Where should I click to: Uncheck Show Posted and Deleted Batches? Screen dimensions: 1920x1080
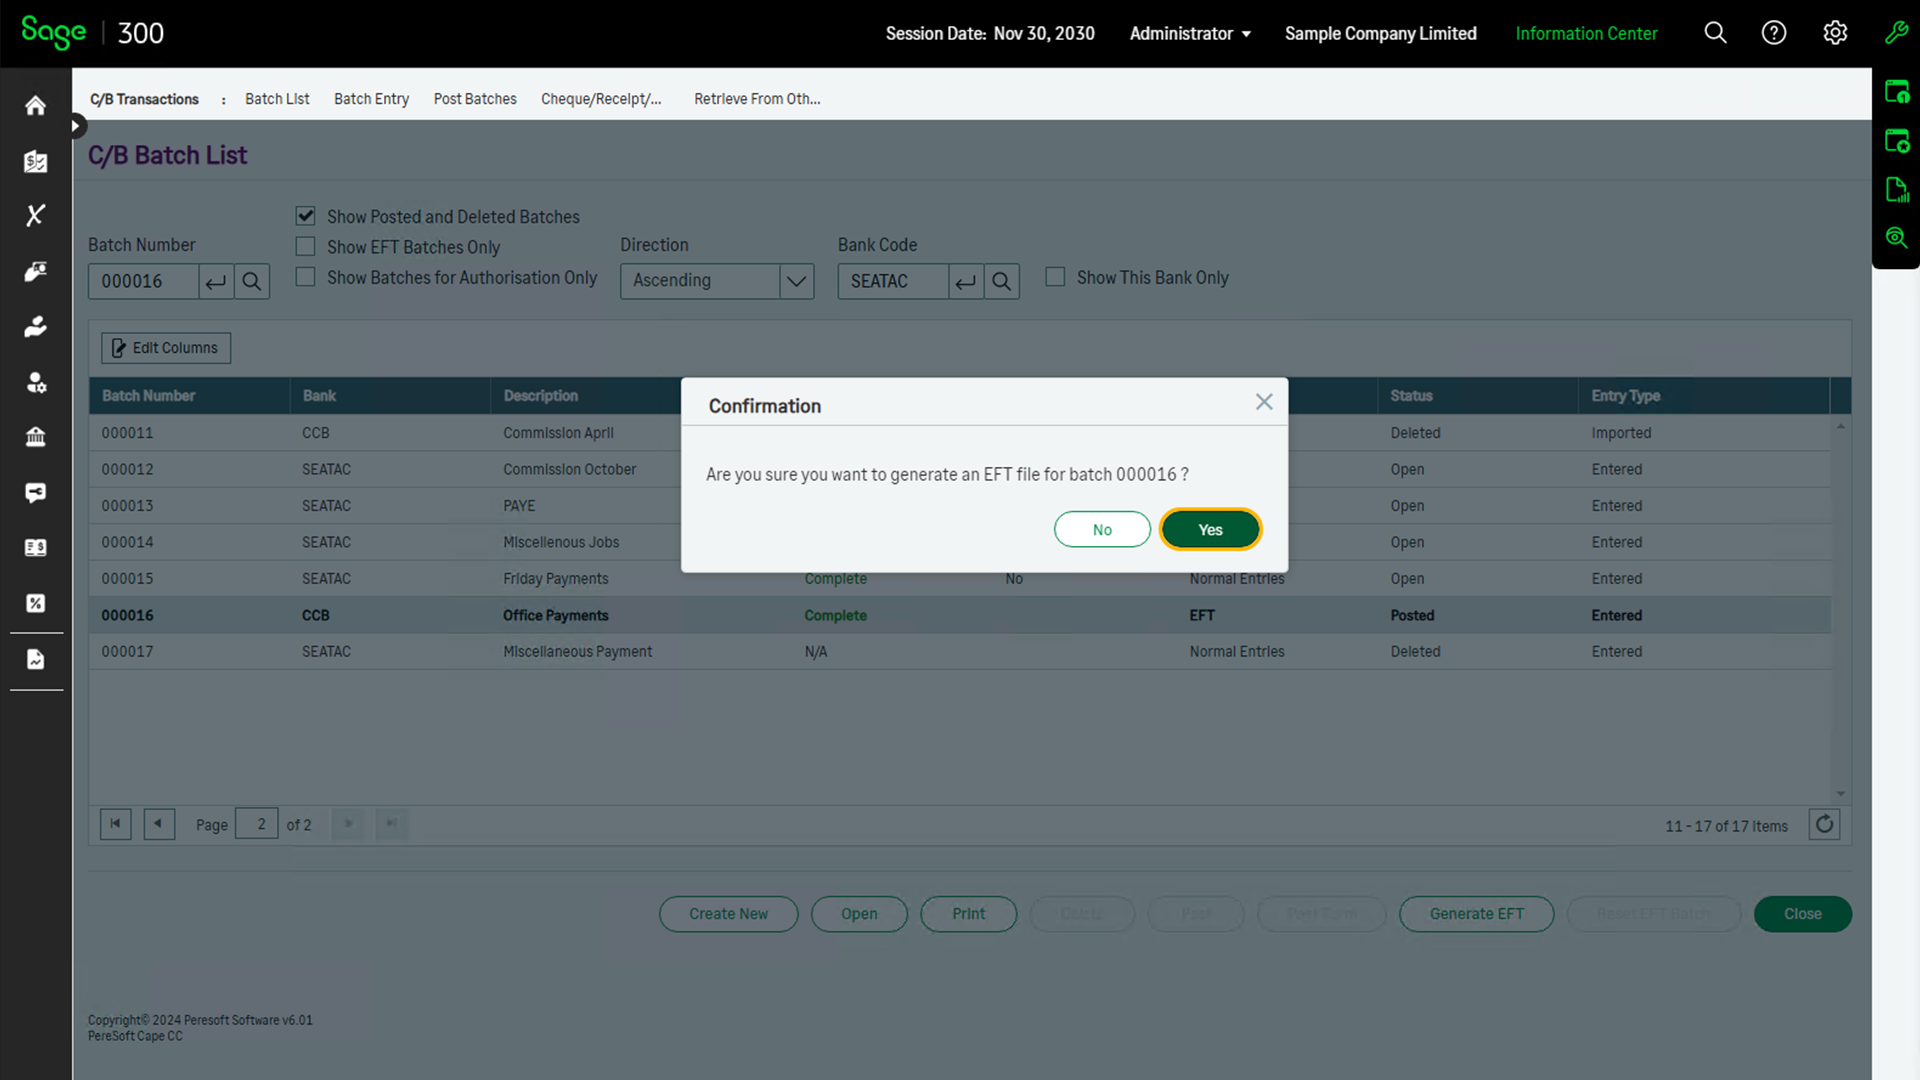pos(305,216)
